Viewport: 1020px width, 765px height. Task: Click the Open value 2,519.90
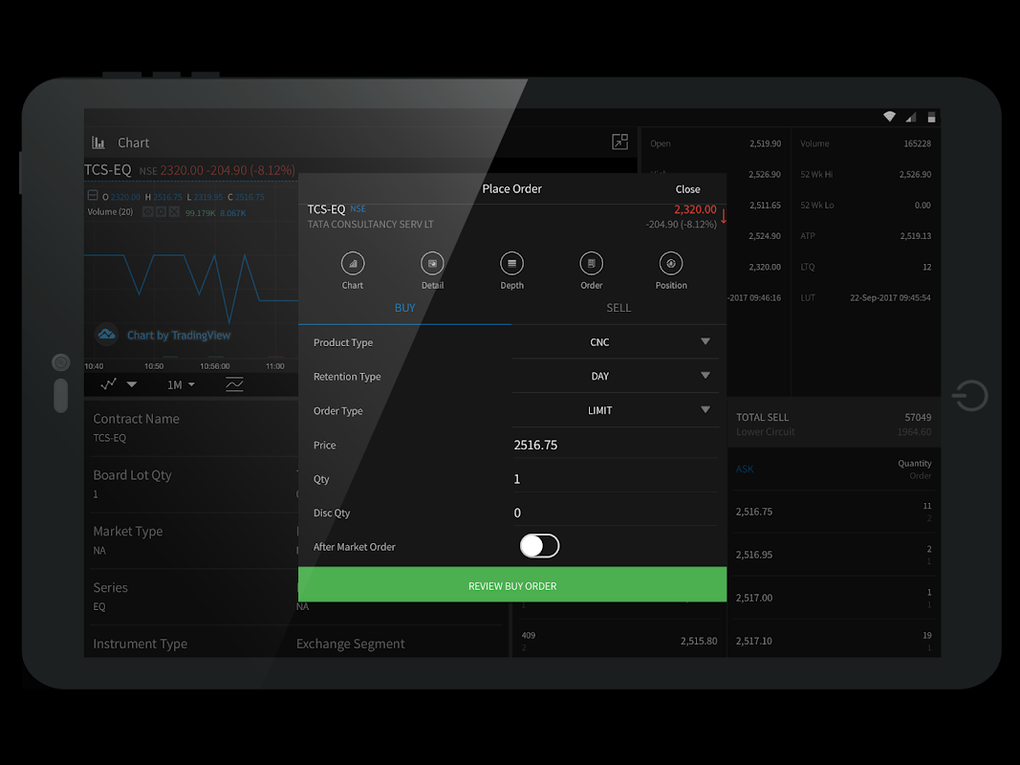765,143
